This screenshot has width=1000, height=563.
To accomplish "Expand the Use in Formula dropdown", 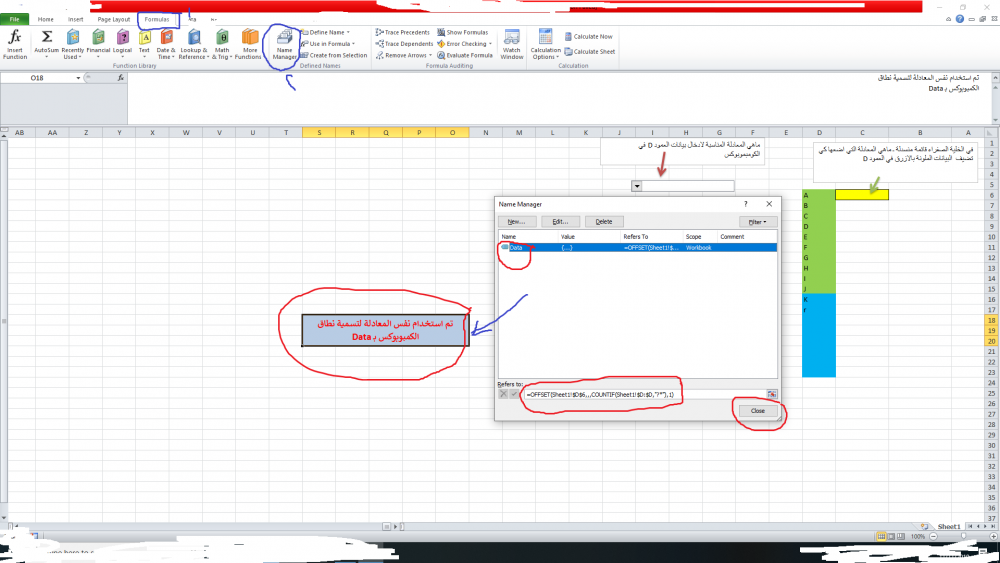I will coord(353,44).
